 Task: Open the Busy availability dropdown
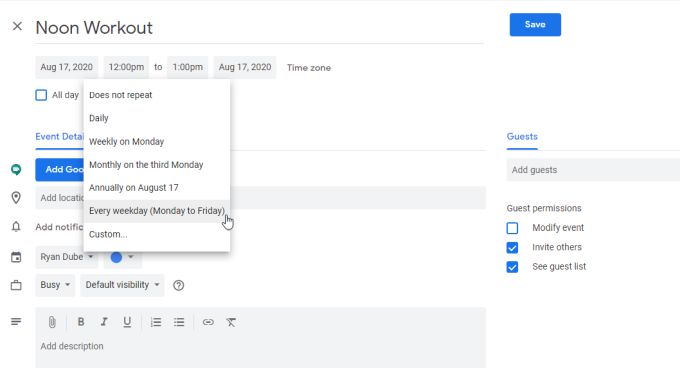pos(55,285)
